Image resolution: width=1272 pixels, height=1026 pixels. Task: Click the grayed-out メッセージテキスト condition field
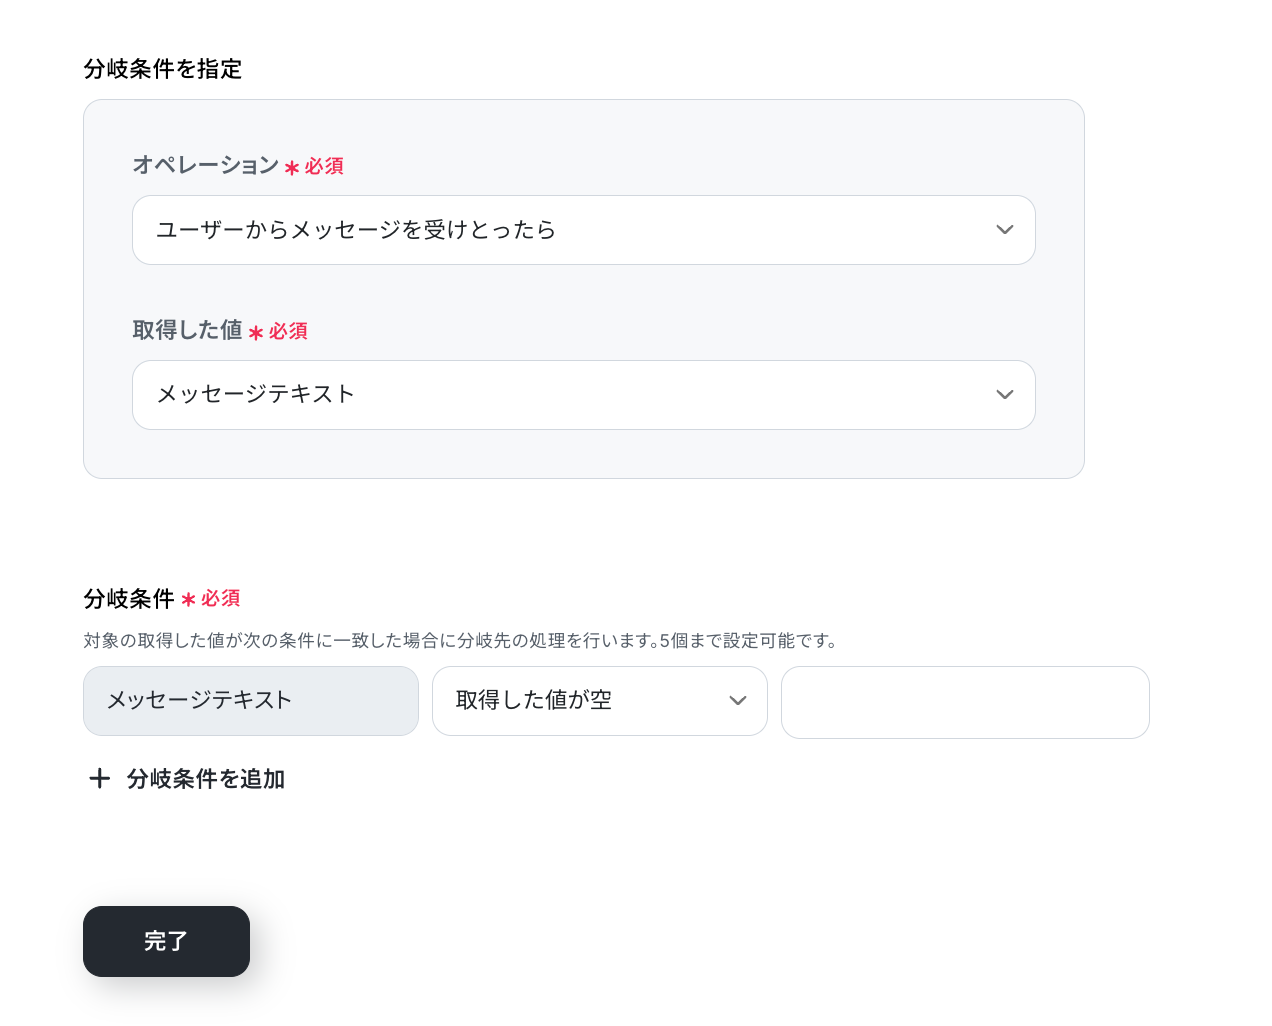pos(251,701)
